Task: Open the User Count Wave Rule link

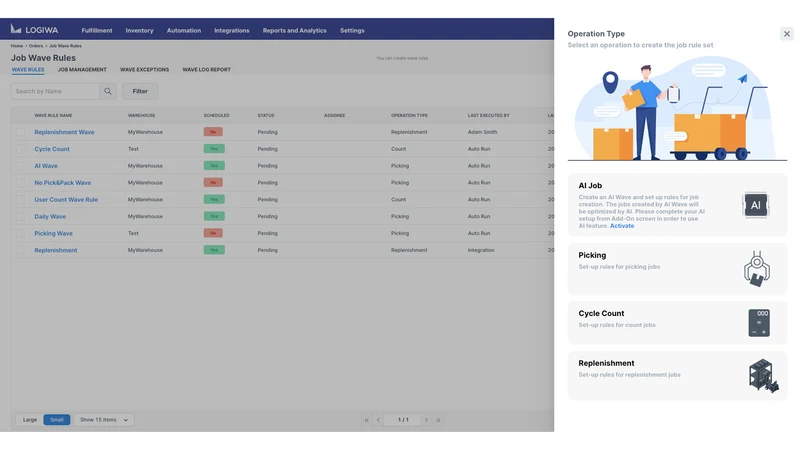Action: [x=66, y=199]
